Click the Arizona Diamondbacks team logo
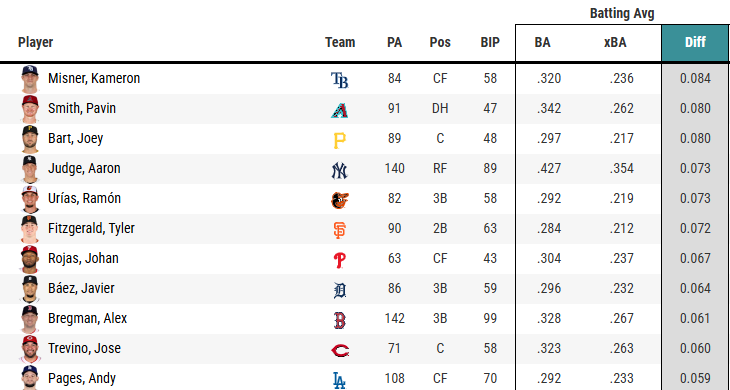 pyautogui.click(x=339, y=110)
